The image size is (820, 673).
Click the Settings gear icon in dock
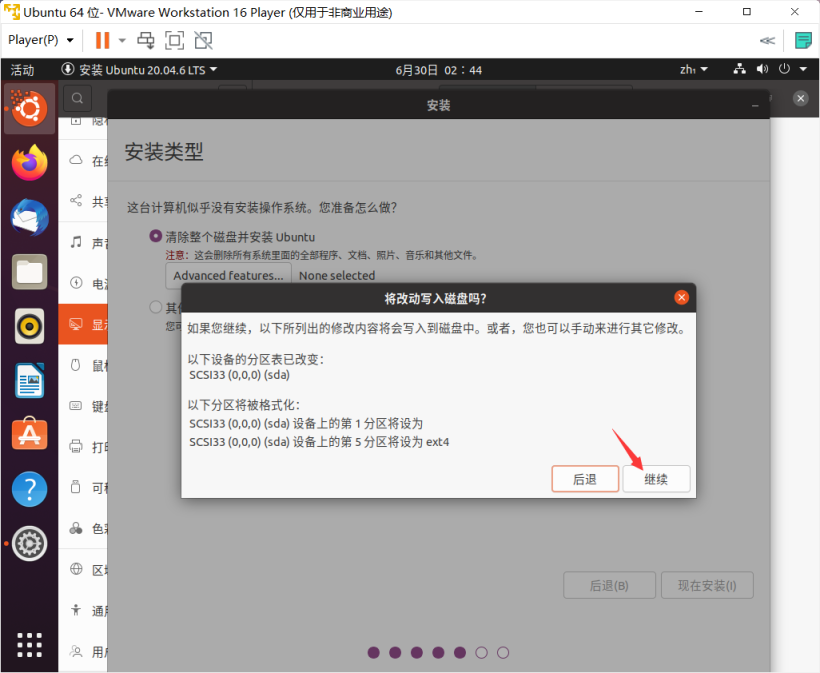[29, 543]
